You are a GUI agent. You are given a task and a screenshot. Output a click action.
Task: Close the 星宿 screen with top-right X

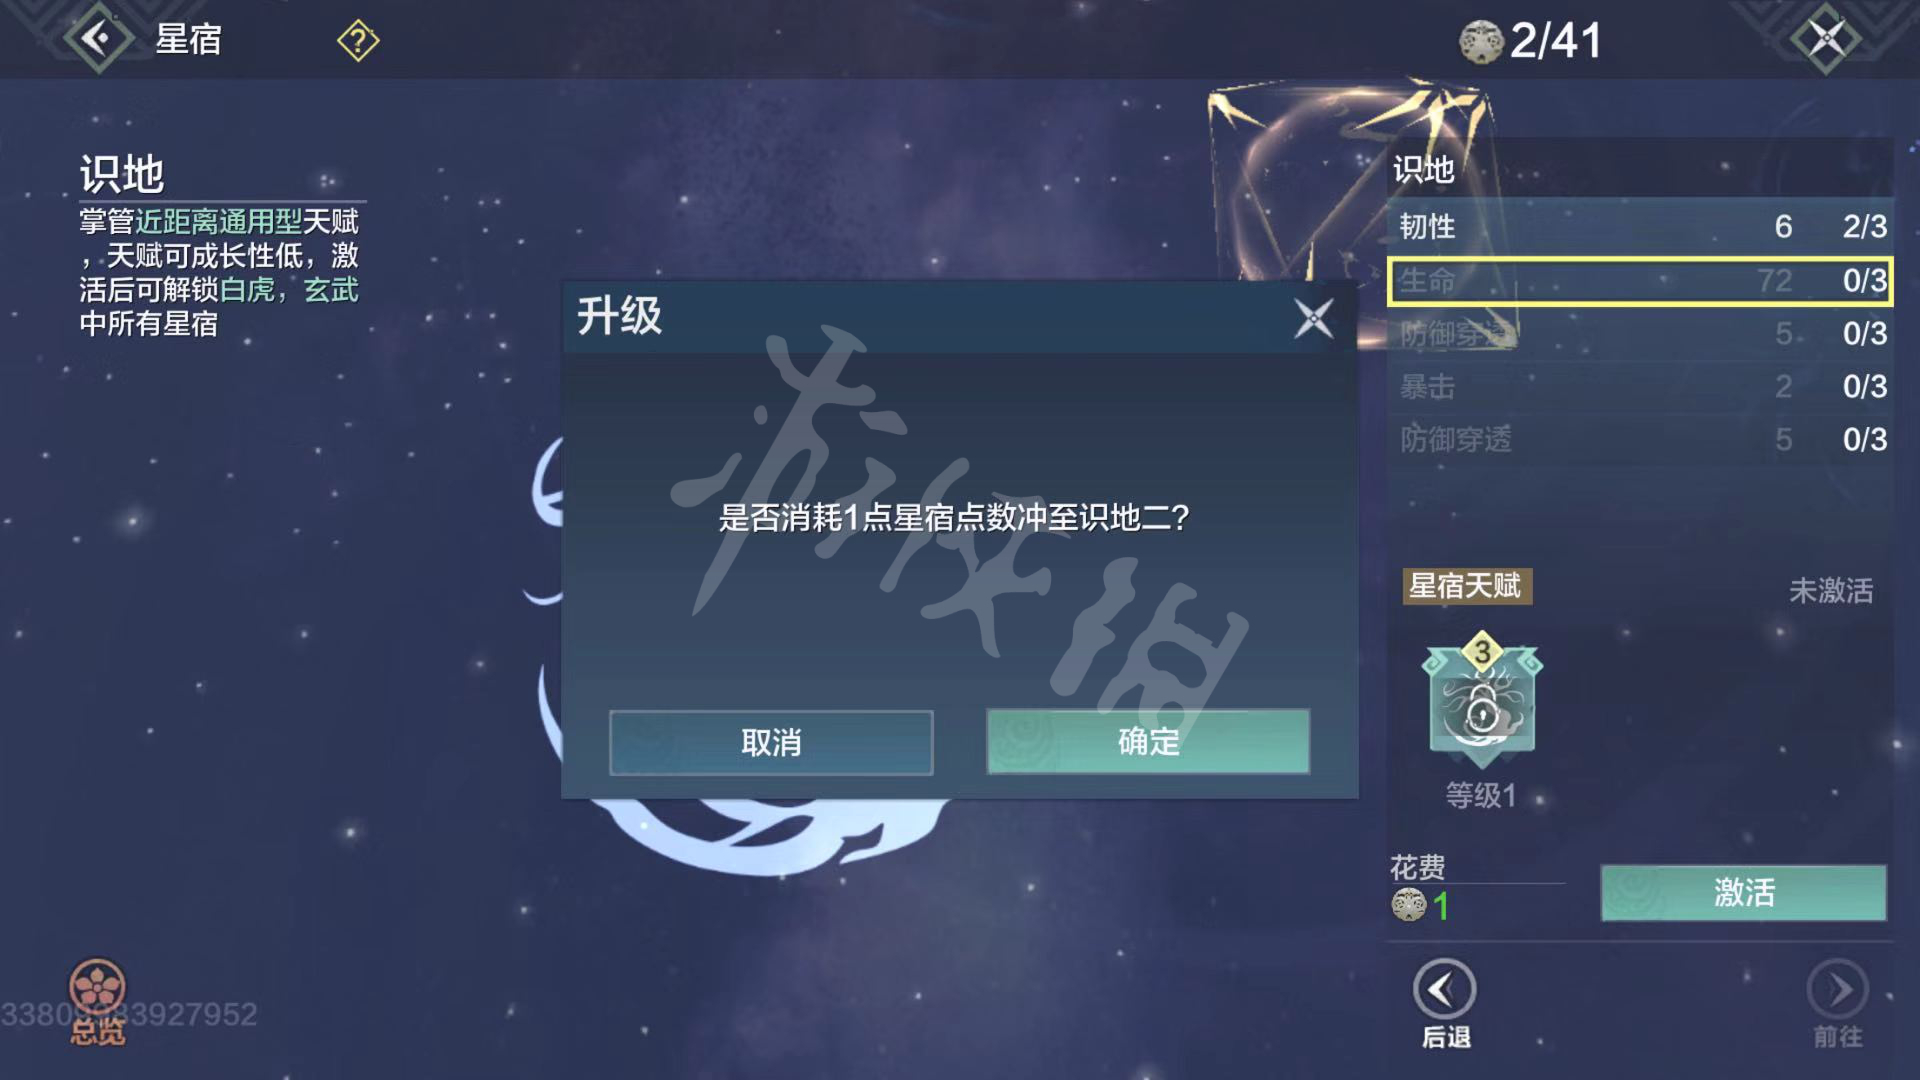click(x=1826, y=39)
